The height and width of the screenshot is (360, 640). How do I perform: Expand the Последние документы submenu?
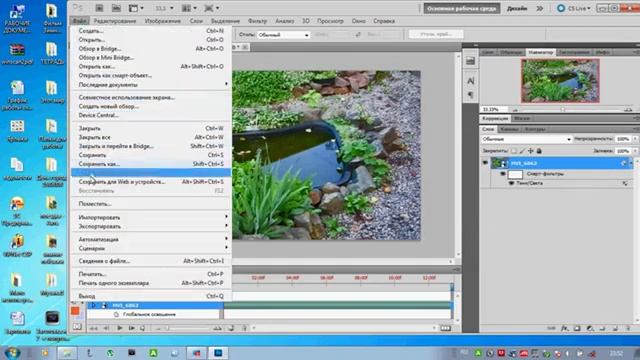226,84
